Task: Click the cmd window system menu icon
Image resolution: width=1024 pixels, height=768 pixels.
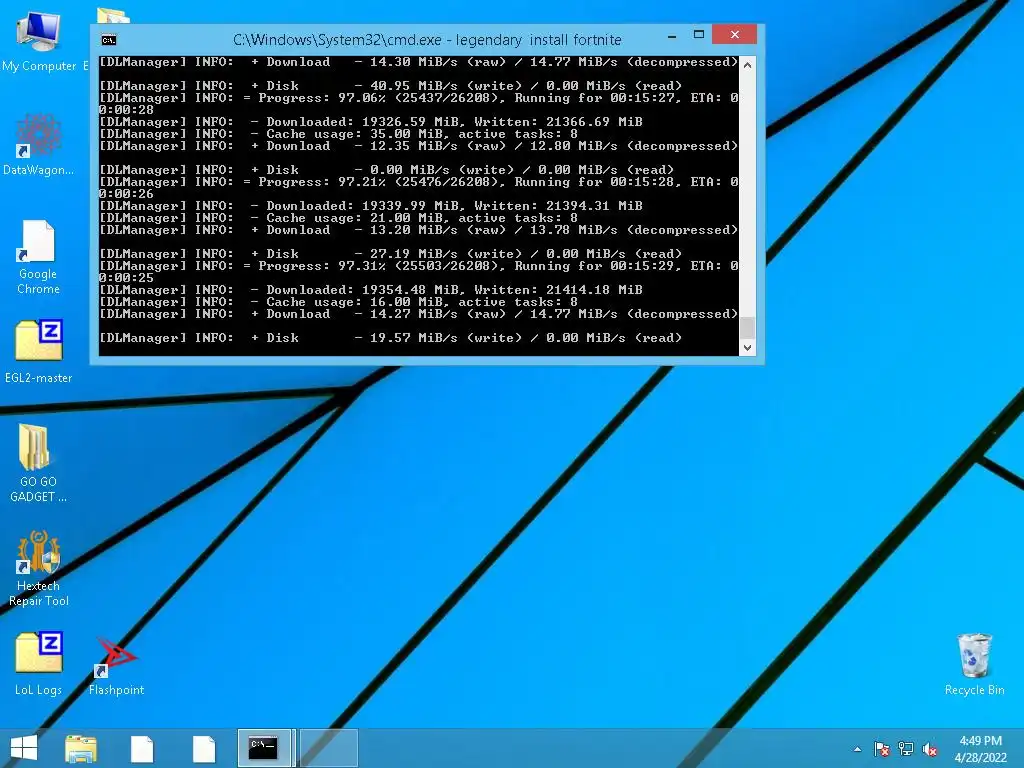Action: coord(109,40)
